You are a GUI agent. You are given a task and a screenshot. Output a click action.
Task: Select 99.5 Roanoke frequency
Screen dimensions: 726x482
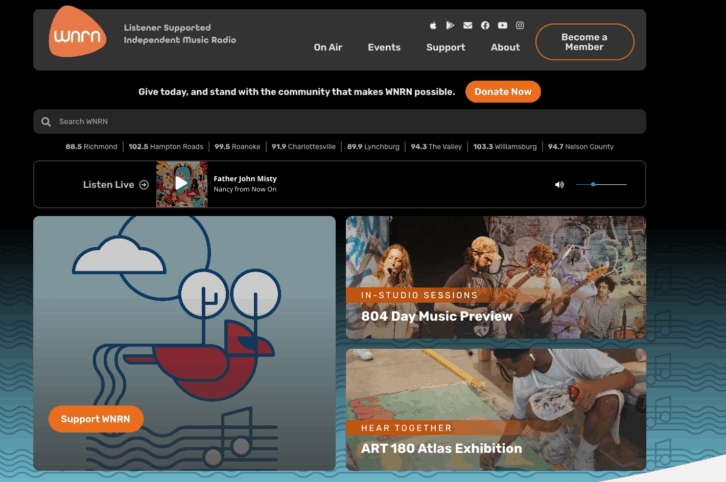pos(237,147)
